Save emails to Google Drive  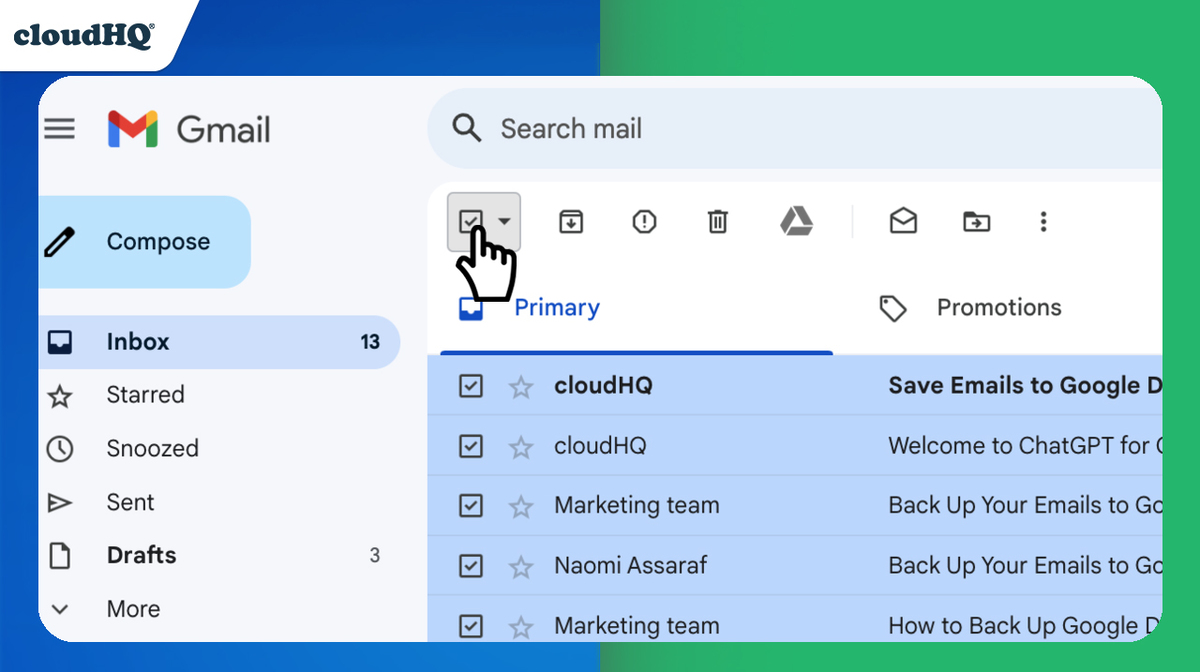[x=798, y=222]
